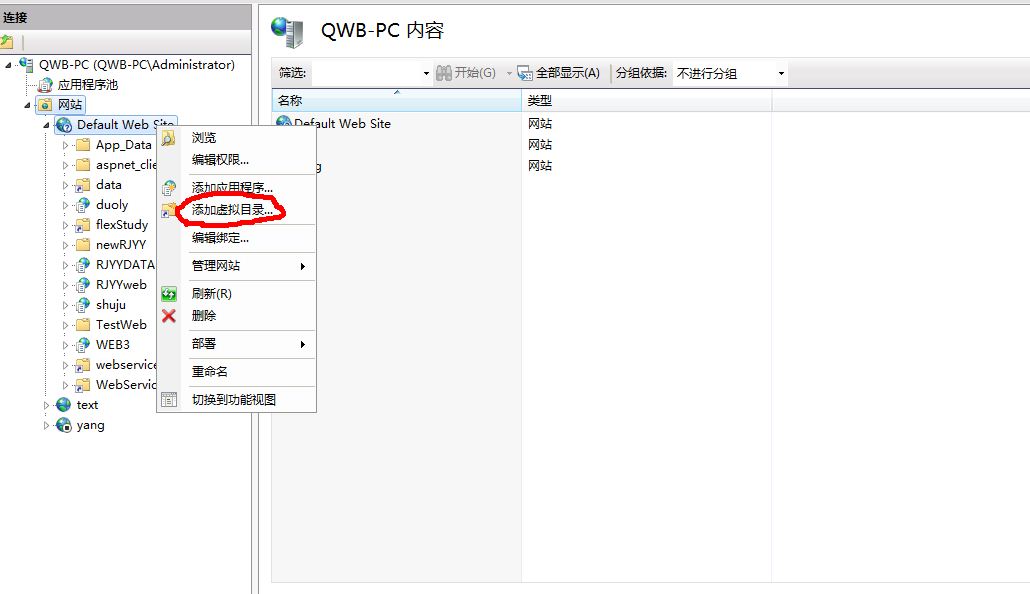Click the duoly application icon
Screen dimensions: 1030x594
(x=82, y=205)
